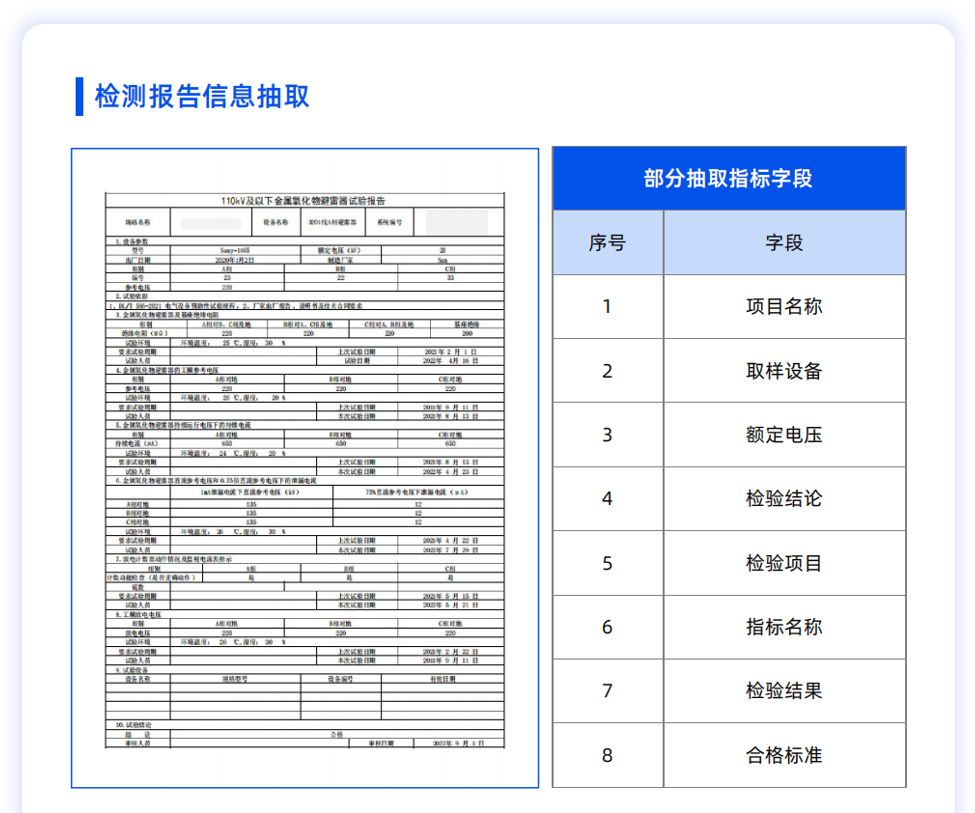975x813 pixels.
Task: Click the report title 110kV及以下金属氧化物避雷器试验报告
Action: pos(305,201)
